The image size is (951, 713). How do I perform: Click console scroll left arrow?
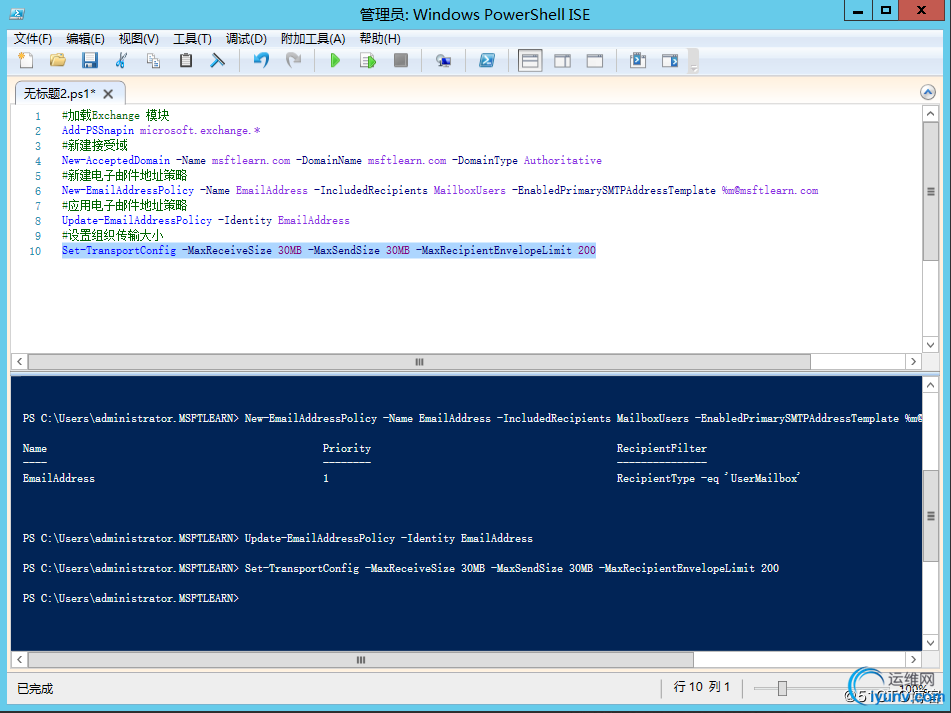click(x=19, y=659)
